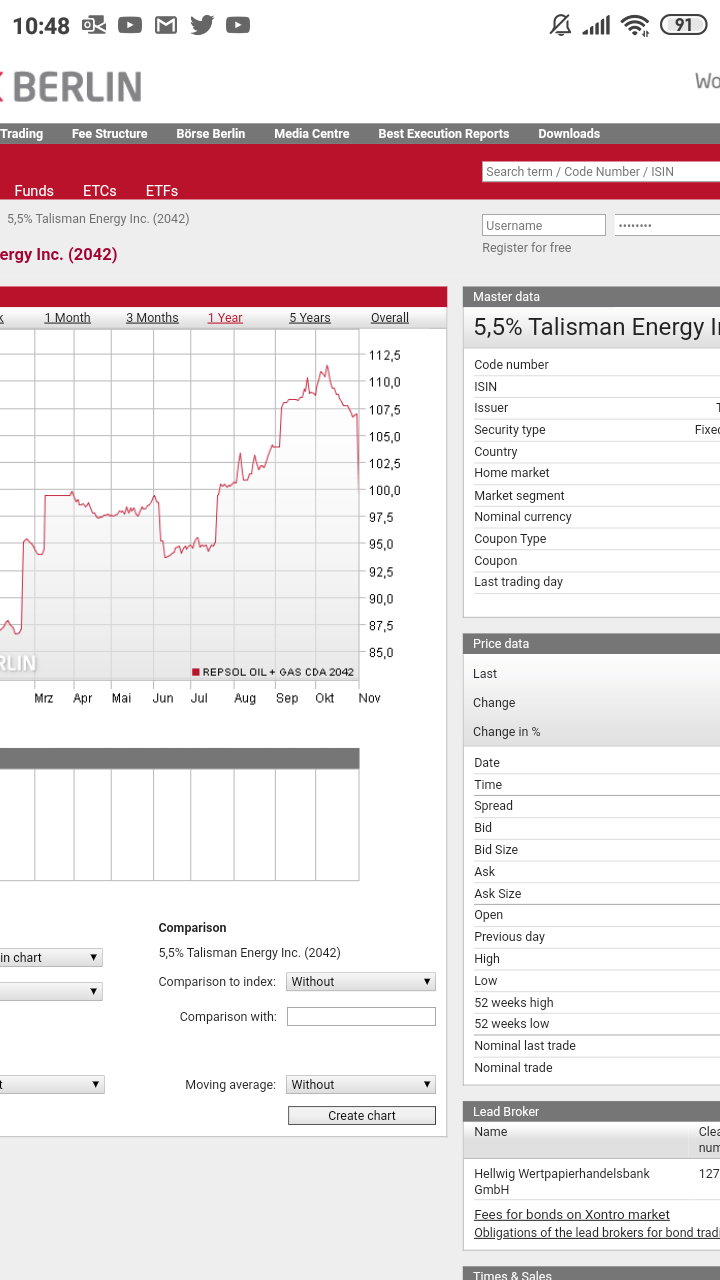
Task: Open the Trading menu
Action: pos(21,134)
